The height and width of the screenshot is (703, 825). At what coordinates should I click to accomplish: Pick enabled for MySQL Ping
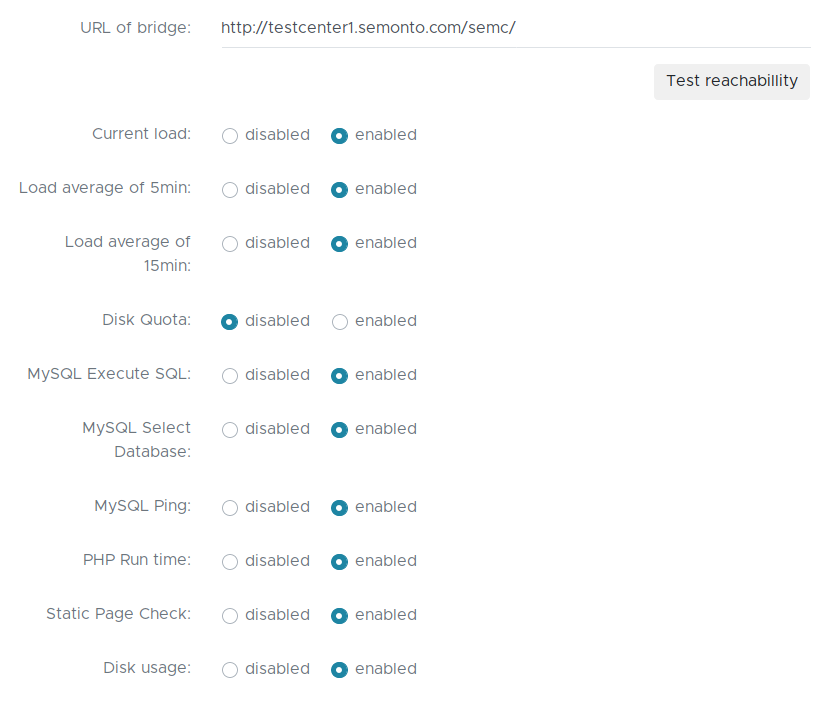click(x=340, y=507)
